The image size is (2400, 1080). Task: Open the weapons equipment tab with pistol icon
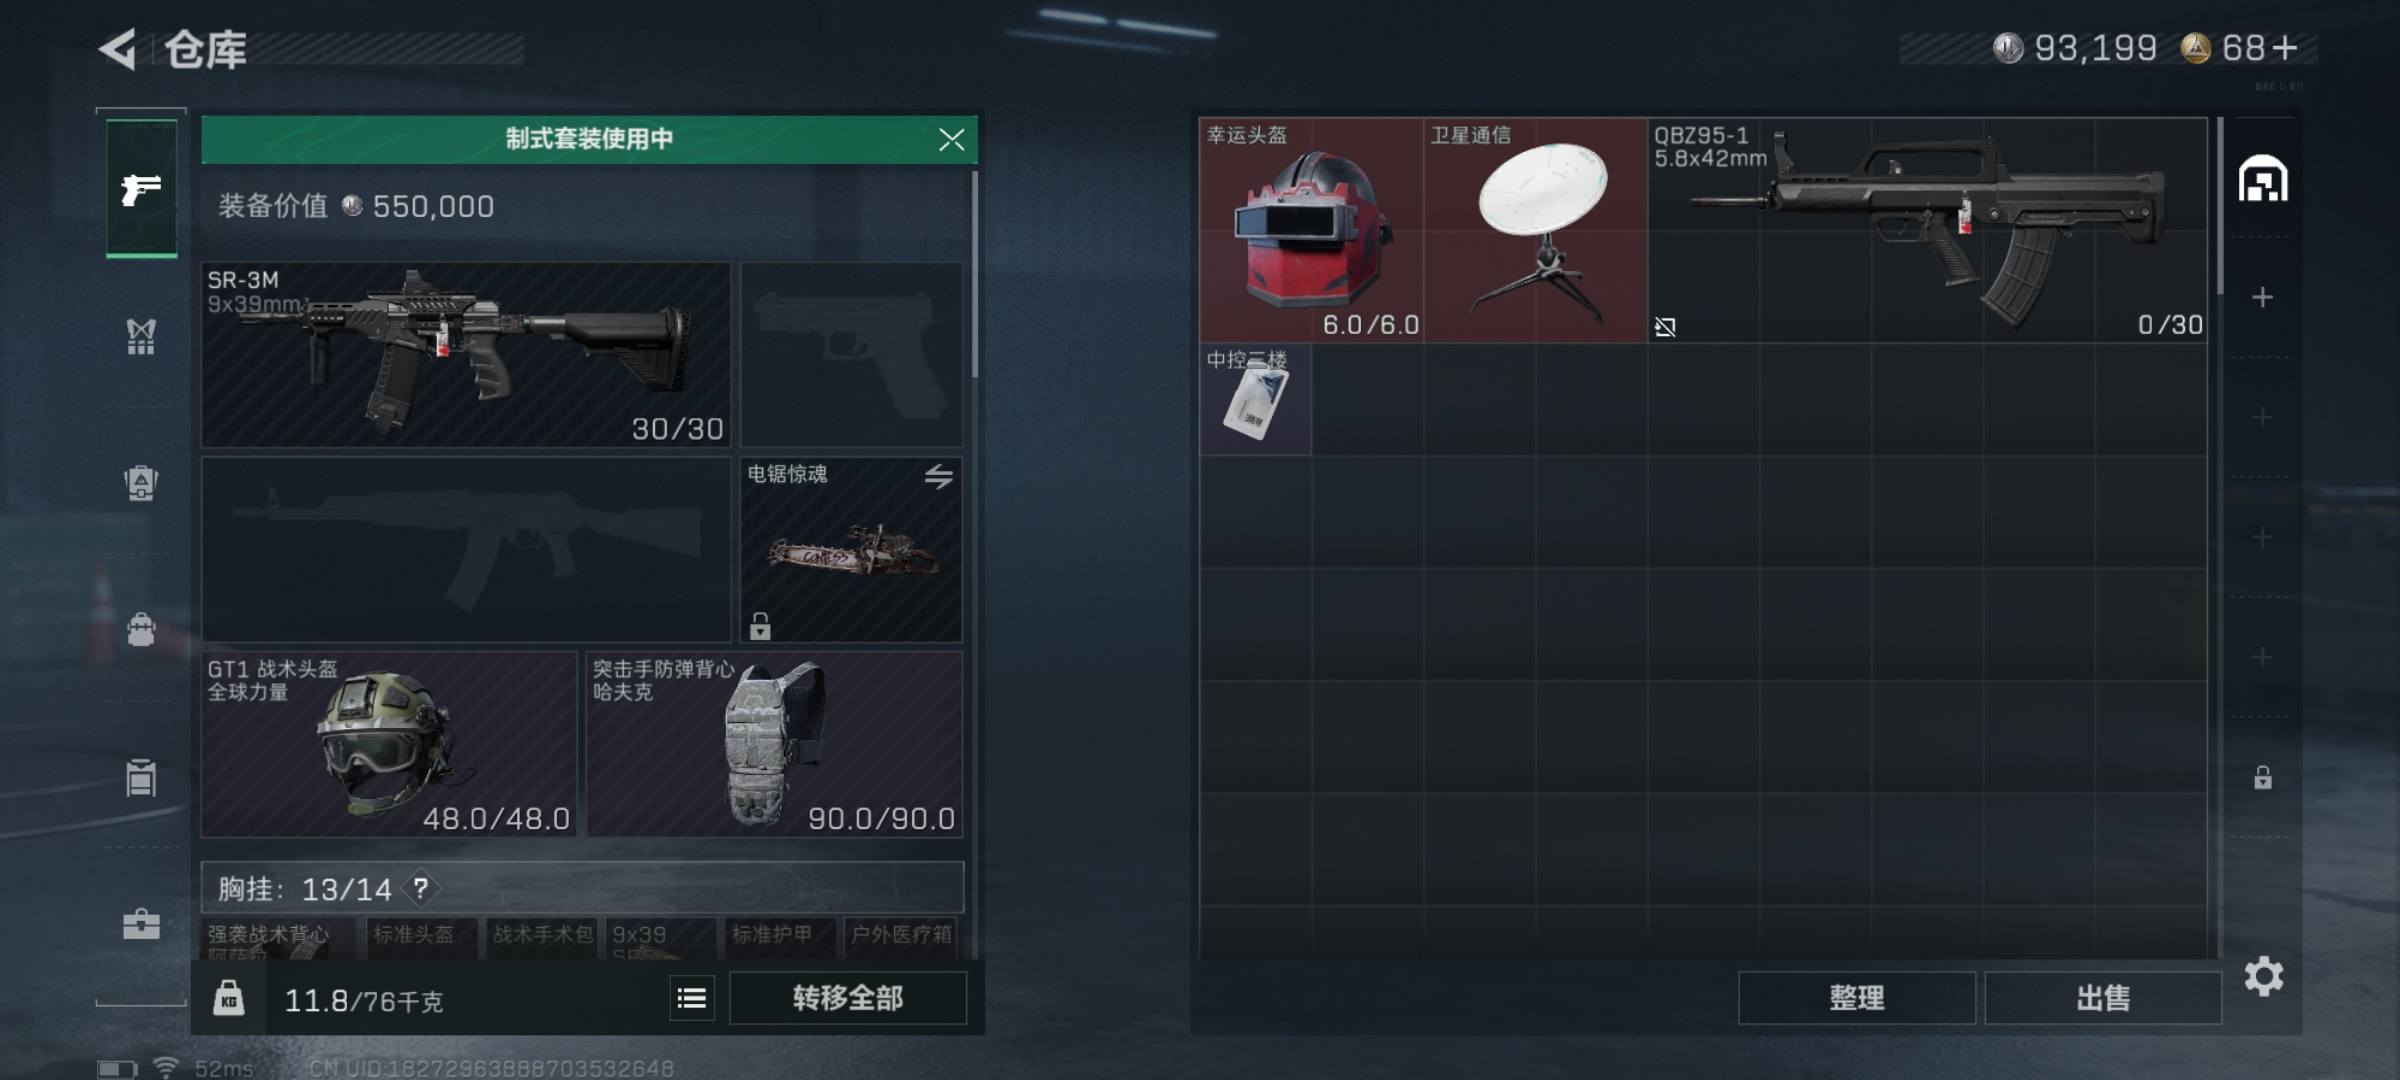point(141,189)
